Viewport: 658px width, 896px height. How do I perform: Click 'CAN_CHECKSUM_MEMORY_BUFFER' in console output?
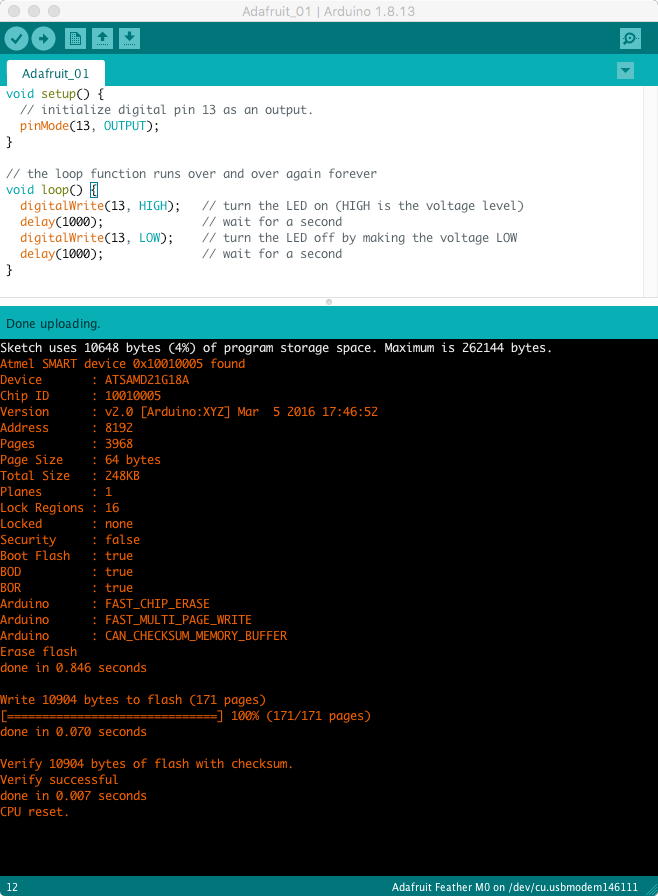coord(196,635)
